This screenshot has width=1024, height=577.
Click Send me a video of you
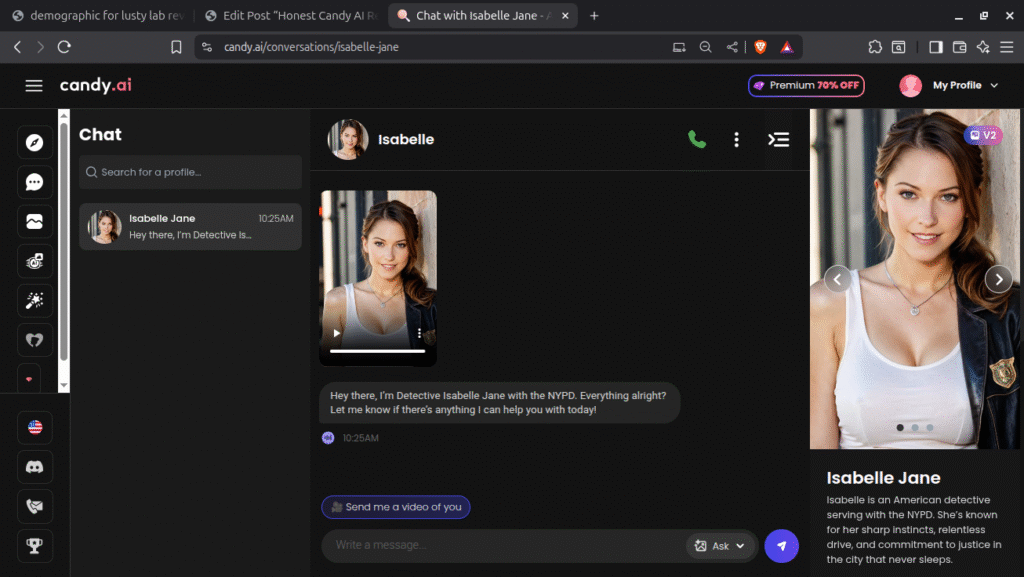(x=396, y=507)
